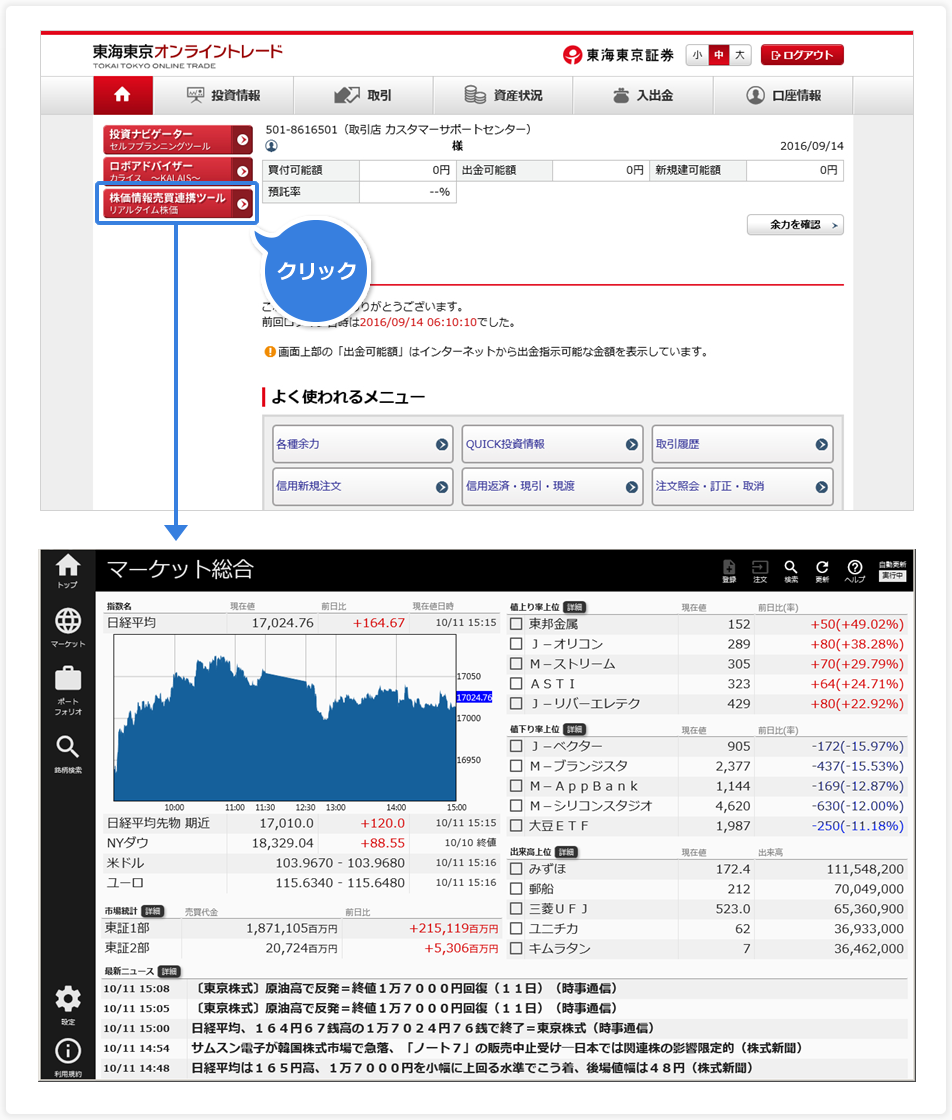Launch 株価情報売買連携ツール real-time stock tool
This screenshot has height=1120, width=952.
coord(177,204)
